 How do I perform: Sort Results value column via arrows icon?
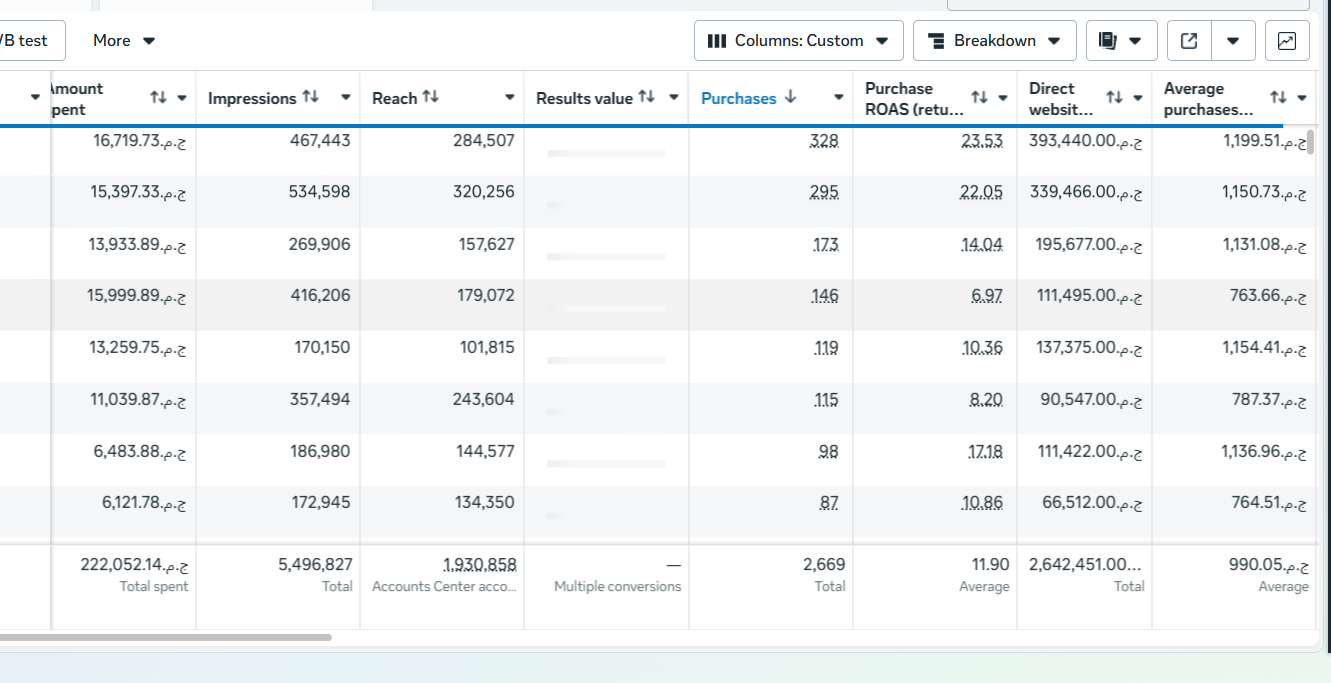tap(647, 97)
